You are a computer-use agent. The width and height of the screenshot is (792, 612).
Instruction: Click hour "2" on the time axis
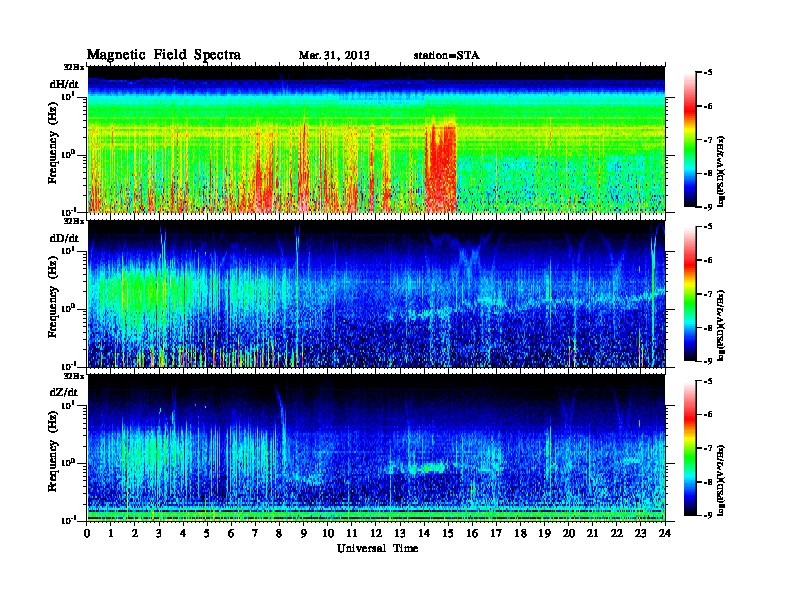[135, 533]
